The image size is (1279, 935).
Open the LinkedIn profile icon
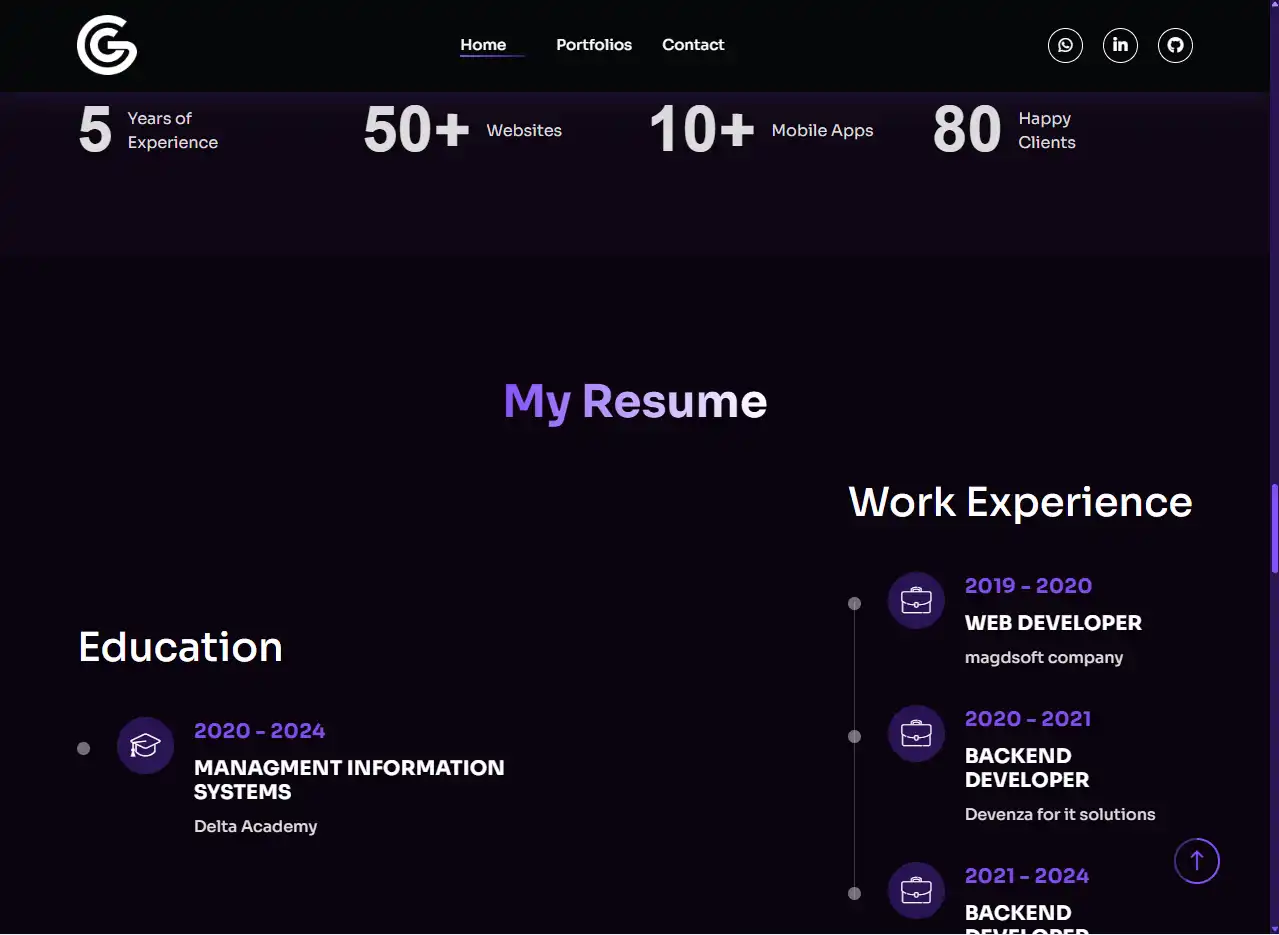[1120, 45]
